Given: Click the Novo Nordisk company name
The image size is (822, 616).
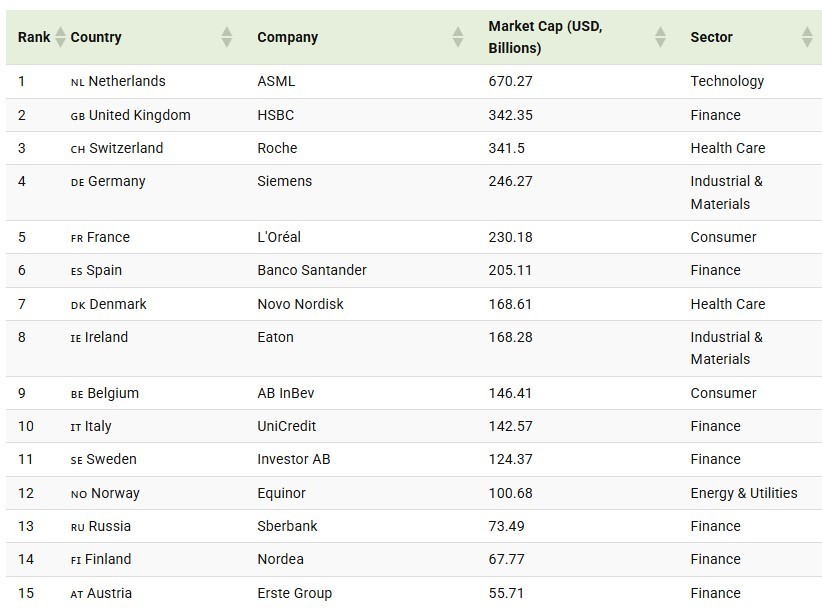Looking at the screenshot, I should coord(300,304).
